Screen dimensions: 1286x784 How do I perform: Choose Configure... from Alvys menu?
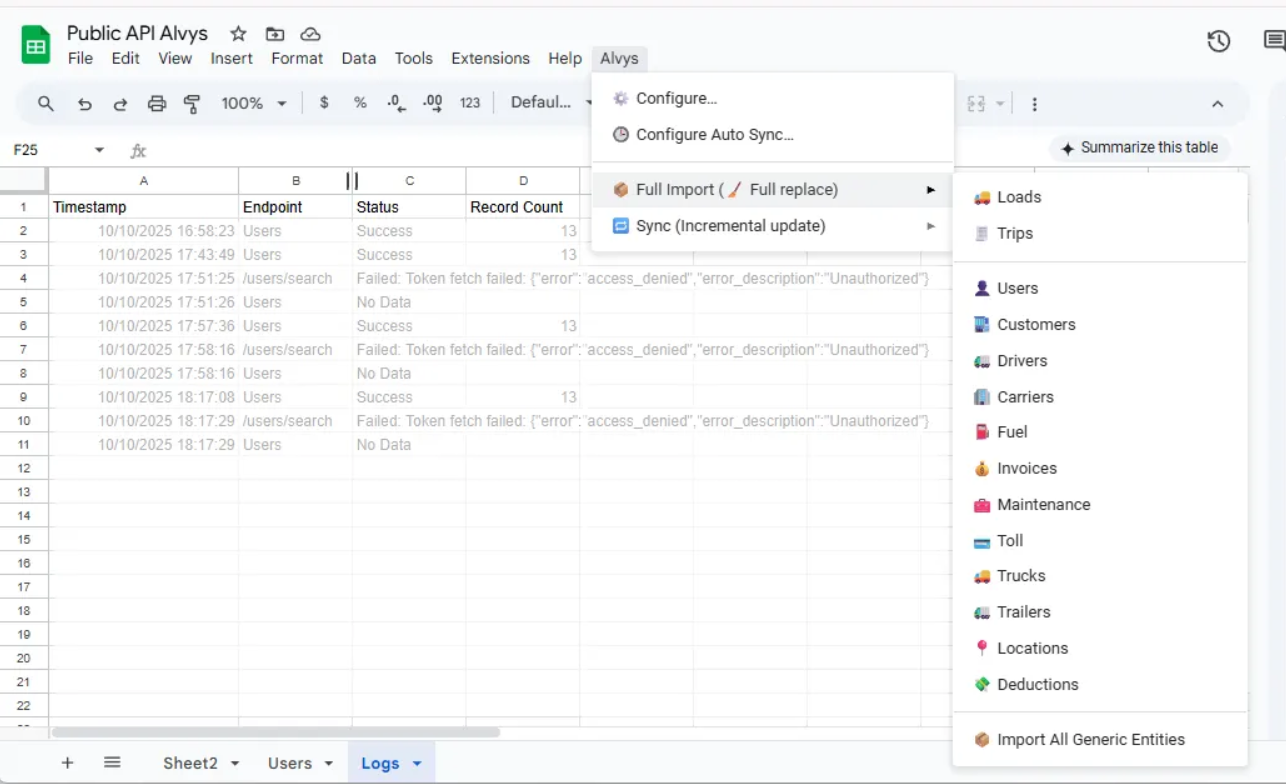(773, 99)
